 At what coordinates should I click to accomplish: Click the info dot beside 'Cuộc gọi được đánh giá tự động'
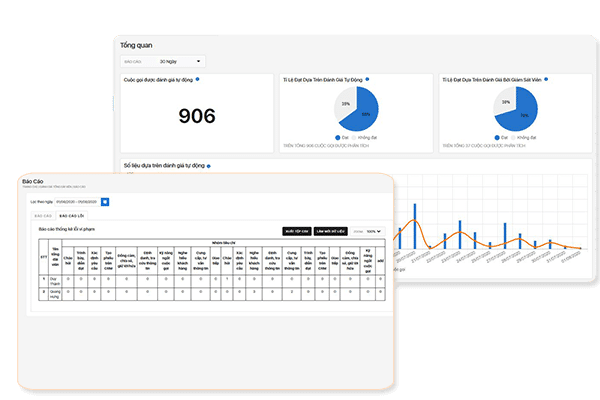197,79
